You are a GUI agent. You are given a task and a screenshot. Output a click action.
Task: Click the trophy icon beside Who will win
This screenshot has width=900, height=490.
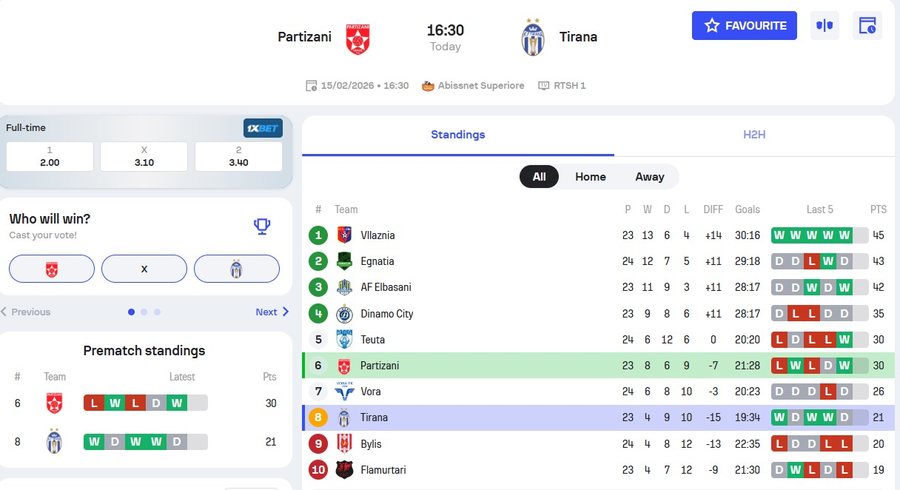click(262, 226)
